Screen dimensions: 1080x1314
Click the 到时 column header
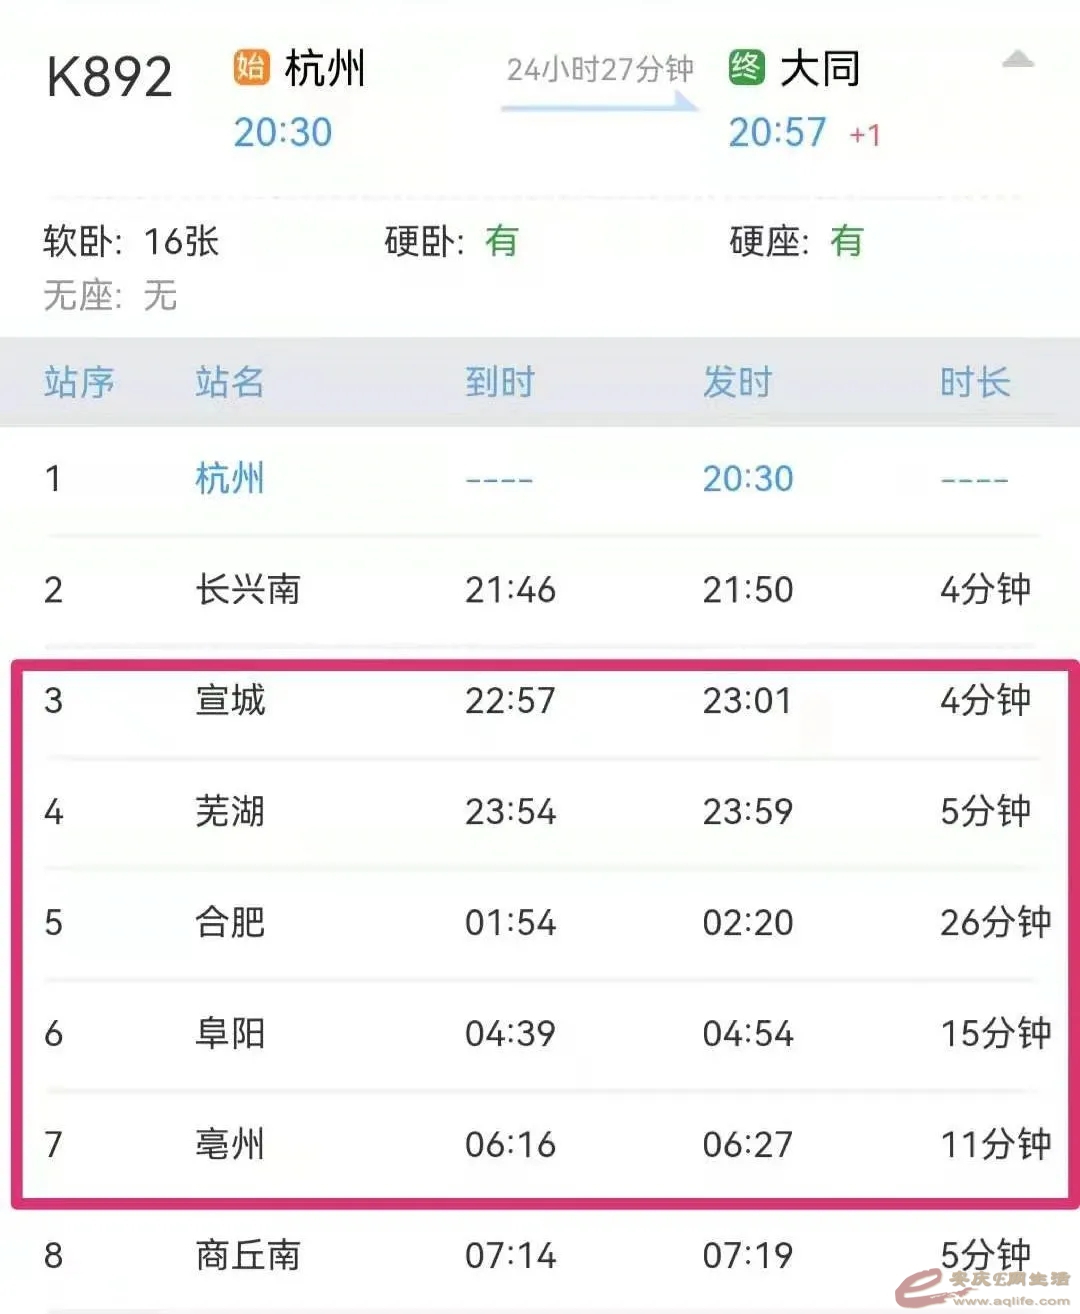click(499, 382)
